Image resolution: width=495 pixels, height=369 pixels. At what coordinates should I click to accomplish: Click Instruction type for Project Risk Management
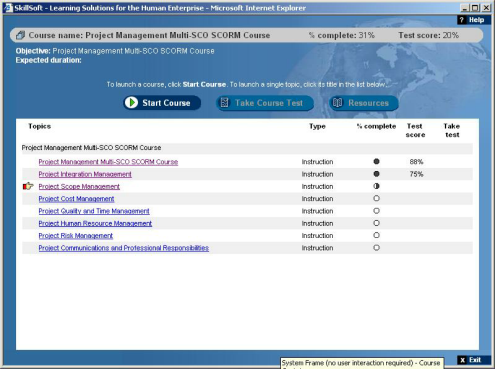(317, 236)
